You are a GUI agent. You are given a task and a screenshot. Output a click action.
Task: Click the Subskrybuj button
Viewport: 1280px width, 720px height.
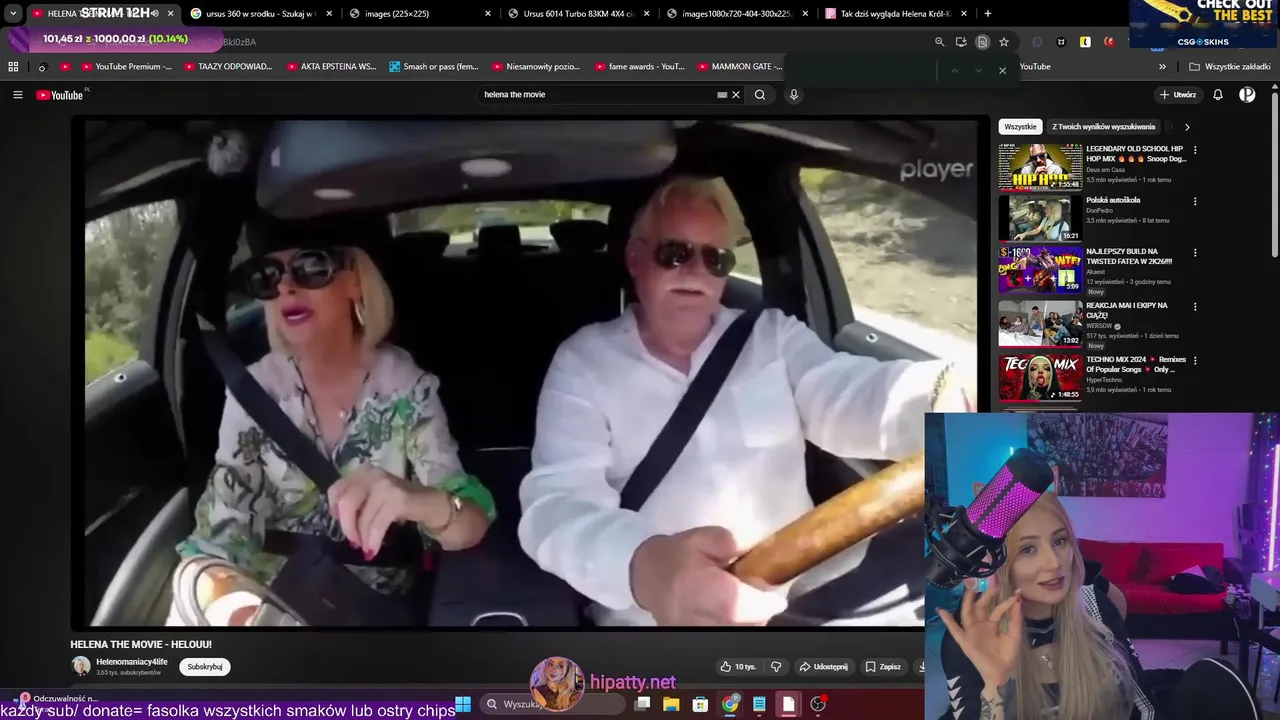tap(205, 667)
